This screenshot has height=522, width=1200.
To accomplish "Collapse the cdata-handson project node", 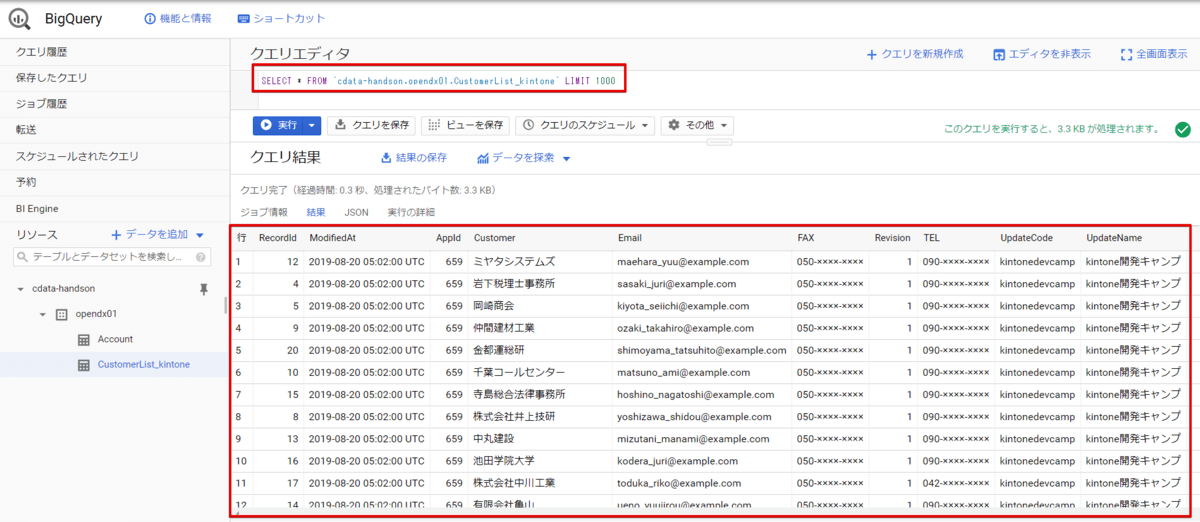I will [x=20, y=289].
